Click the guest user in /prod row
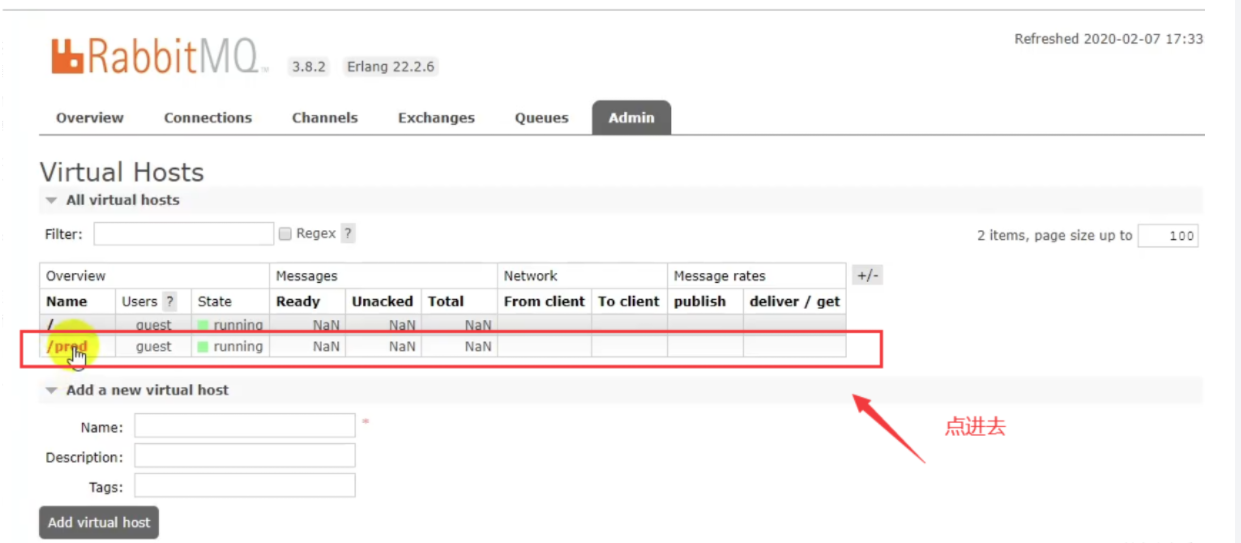 154,347
